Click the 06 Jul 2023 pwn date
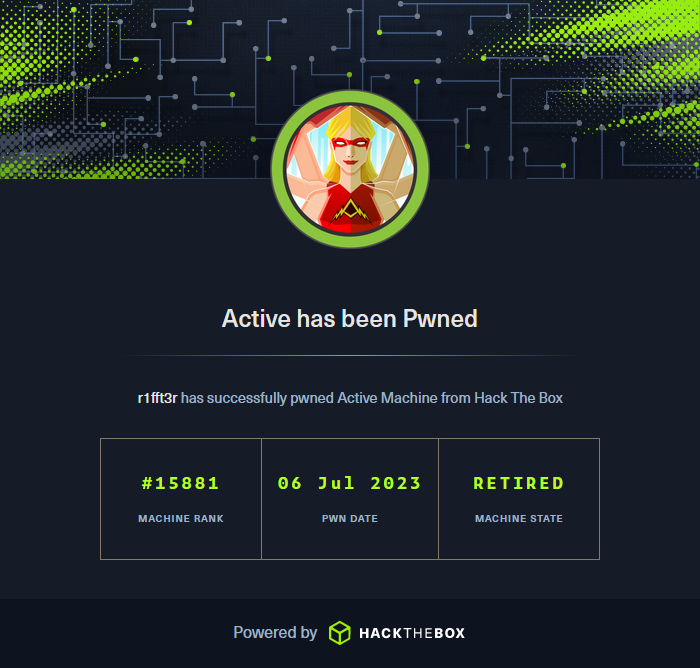The image size is (700, 668). [x=350, y=483]
